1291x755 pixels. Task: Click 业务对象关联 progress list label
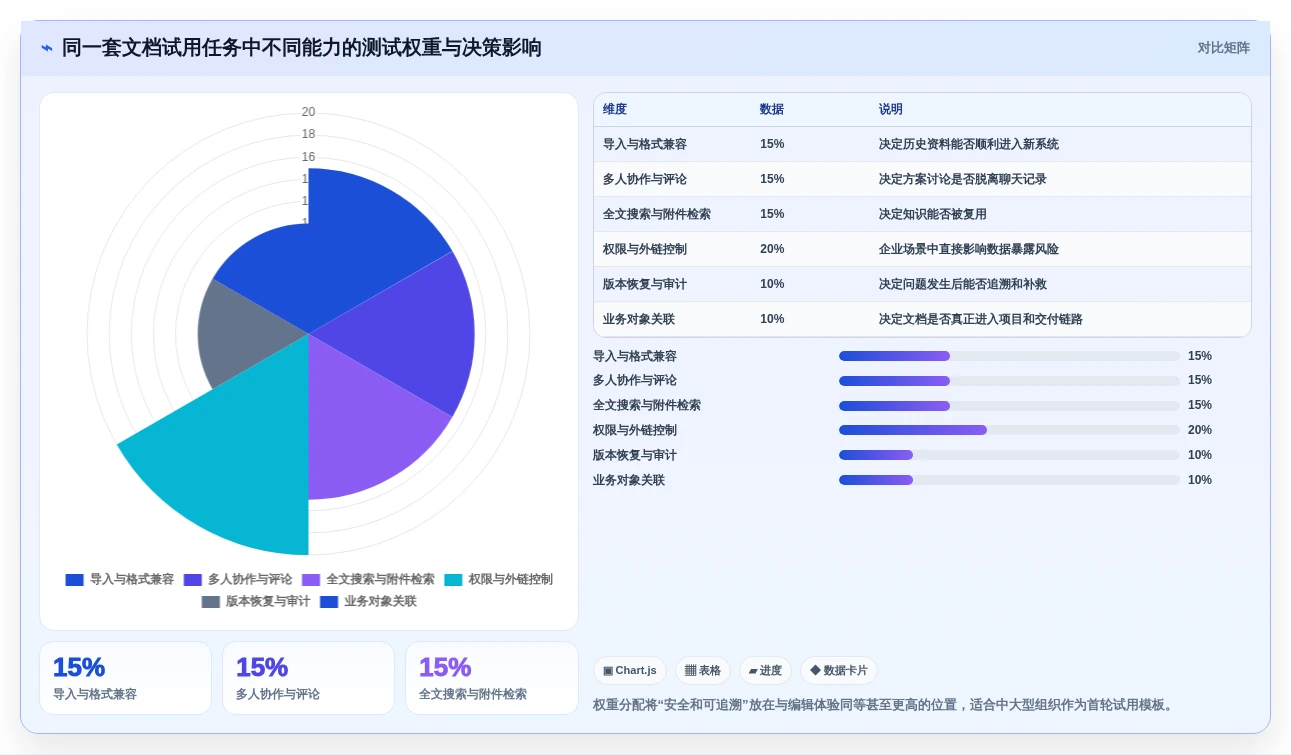click(629, 480)
